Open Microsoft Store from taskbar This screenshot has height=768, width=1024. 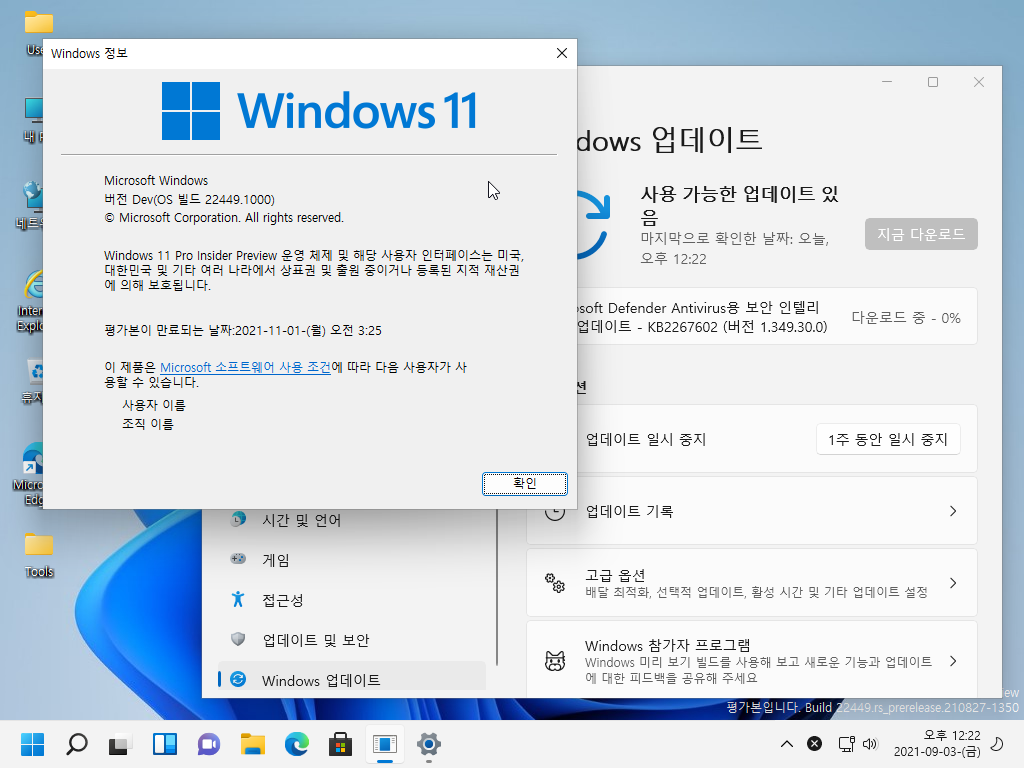(341, 744)
